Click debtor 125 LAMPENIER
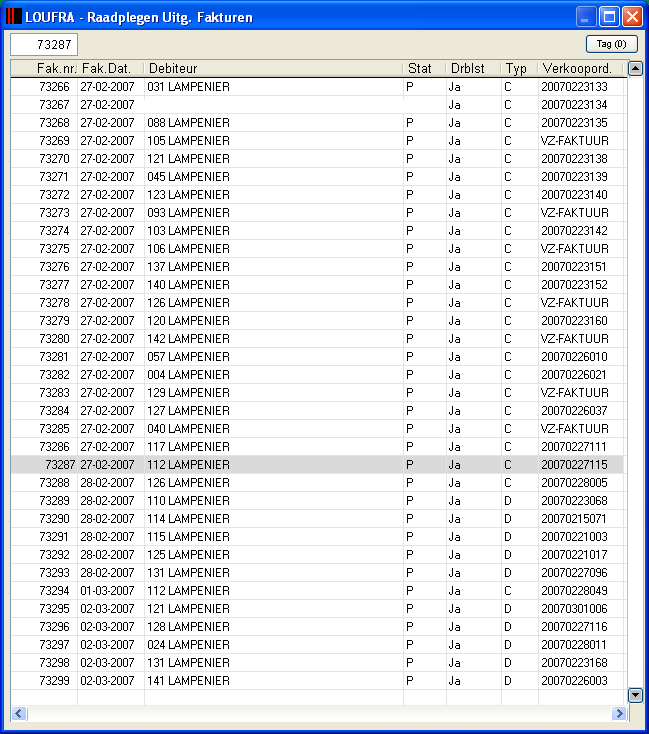The image size is (649, 734). pos(188,555)
